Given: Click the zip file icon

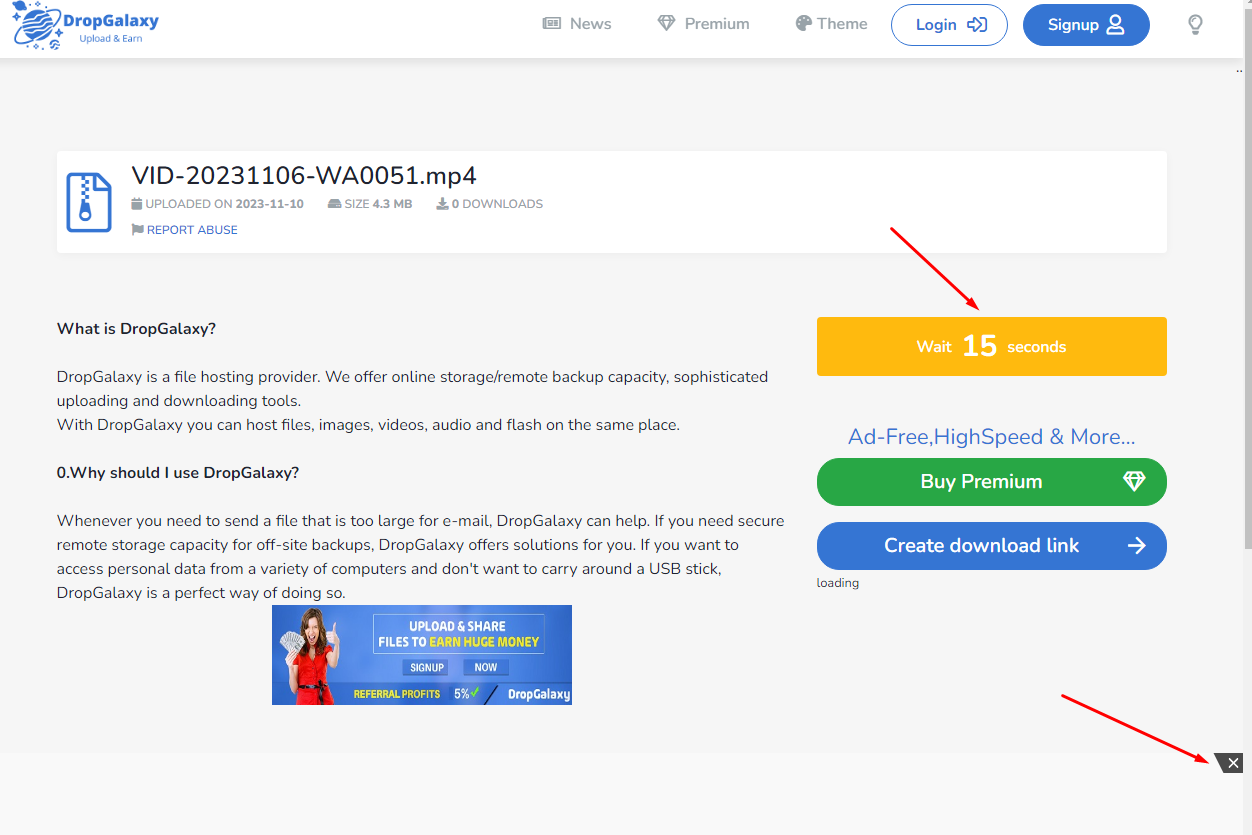Looking at the screenshot, I should pyautogui.click(x=88, y=202).
